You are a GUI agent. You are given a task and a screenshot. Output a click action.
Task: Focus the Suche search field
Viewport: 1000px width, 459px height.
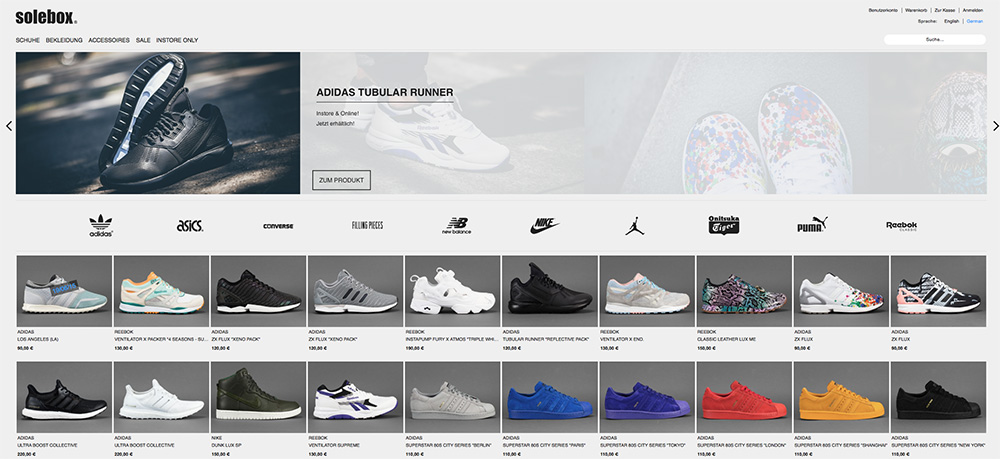click(x=934, y=40)
